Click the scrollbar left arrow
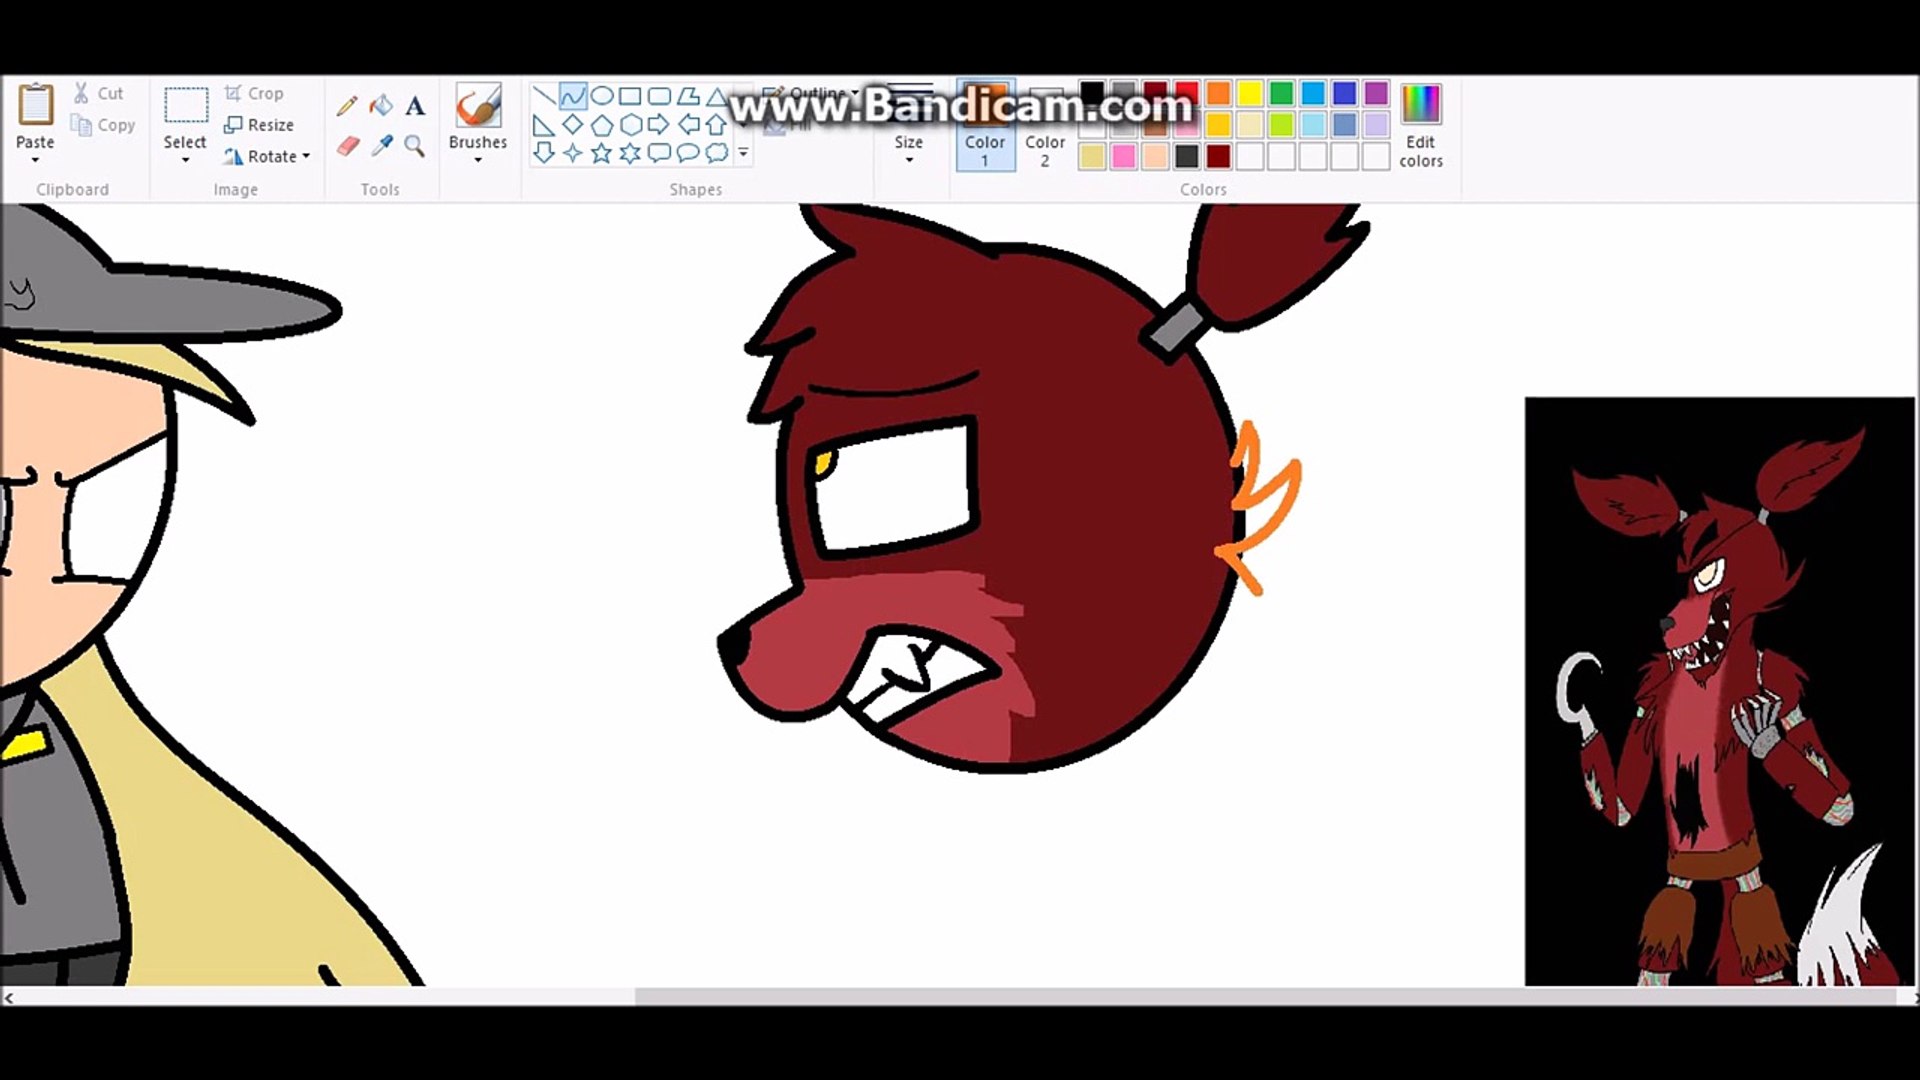 (9, 997)
